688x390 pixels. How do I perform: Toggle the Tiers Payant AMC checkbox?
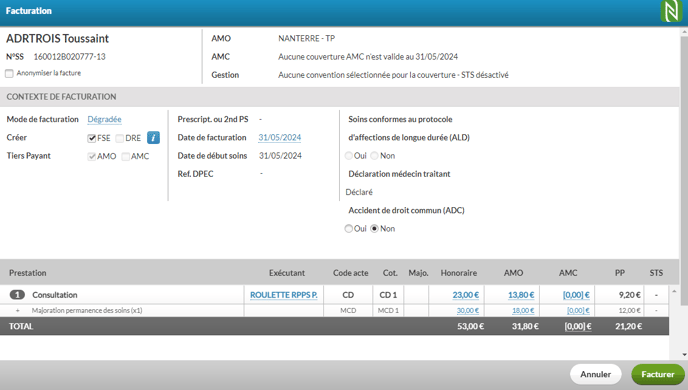125,156
